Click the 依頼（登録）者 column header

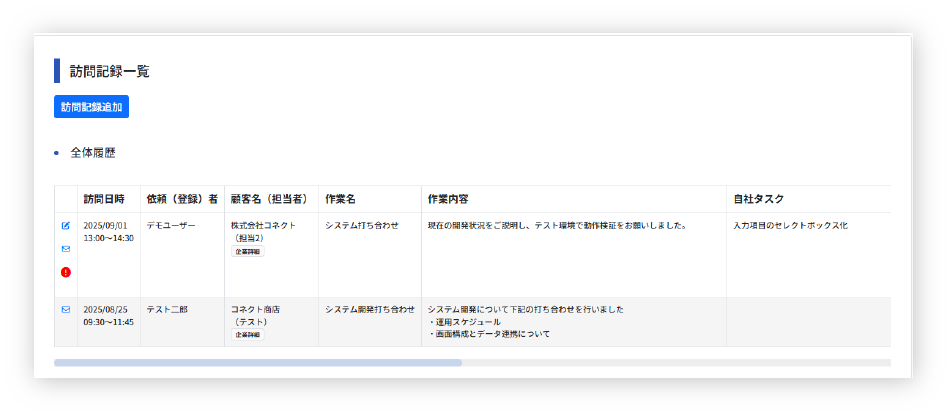181,199
